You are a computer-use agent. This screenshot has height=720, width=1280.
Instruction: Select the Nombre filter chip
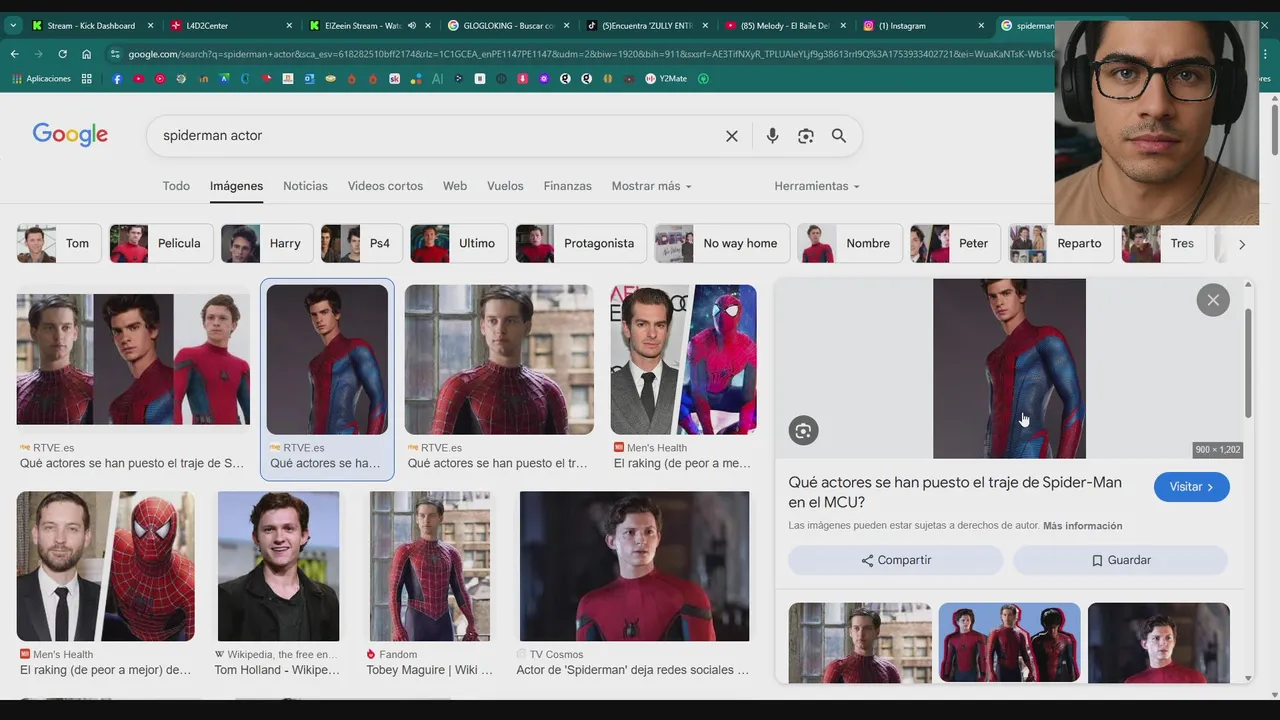click(x=850, y=243)
